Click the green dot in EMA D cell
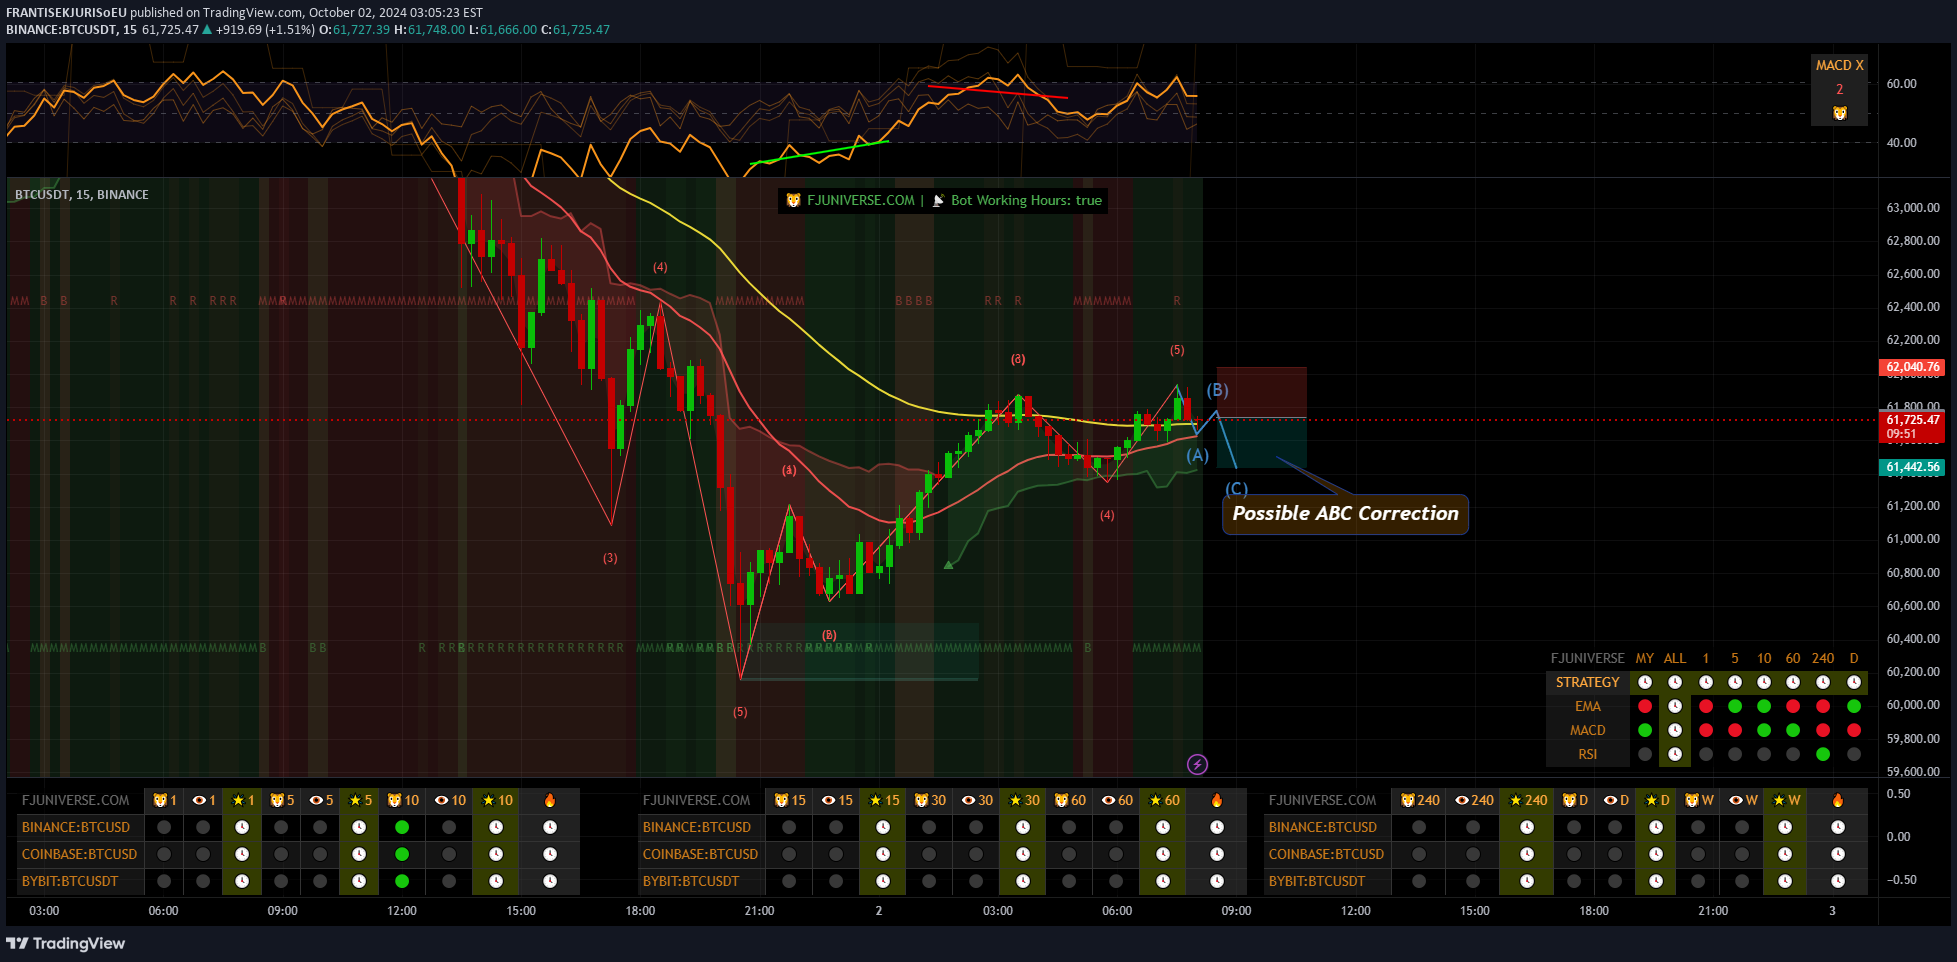Screen dimensions: 1957x962 pos(1854,706)
